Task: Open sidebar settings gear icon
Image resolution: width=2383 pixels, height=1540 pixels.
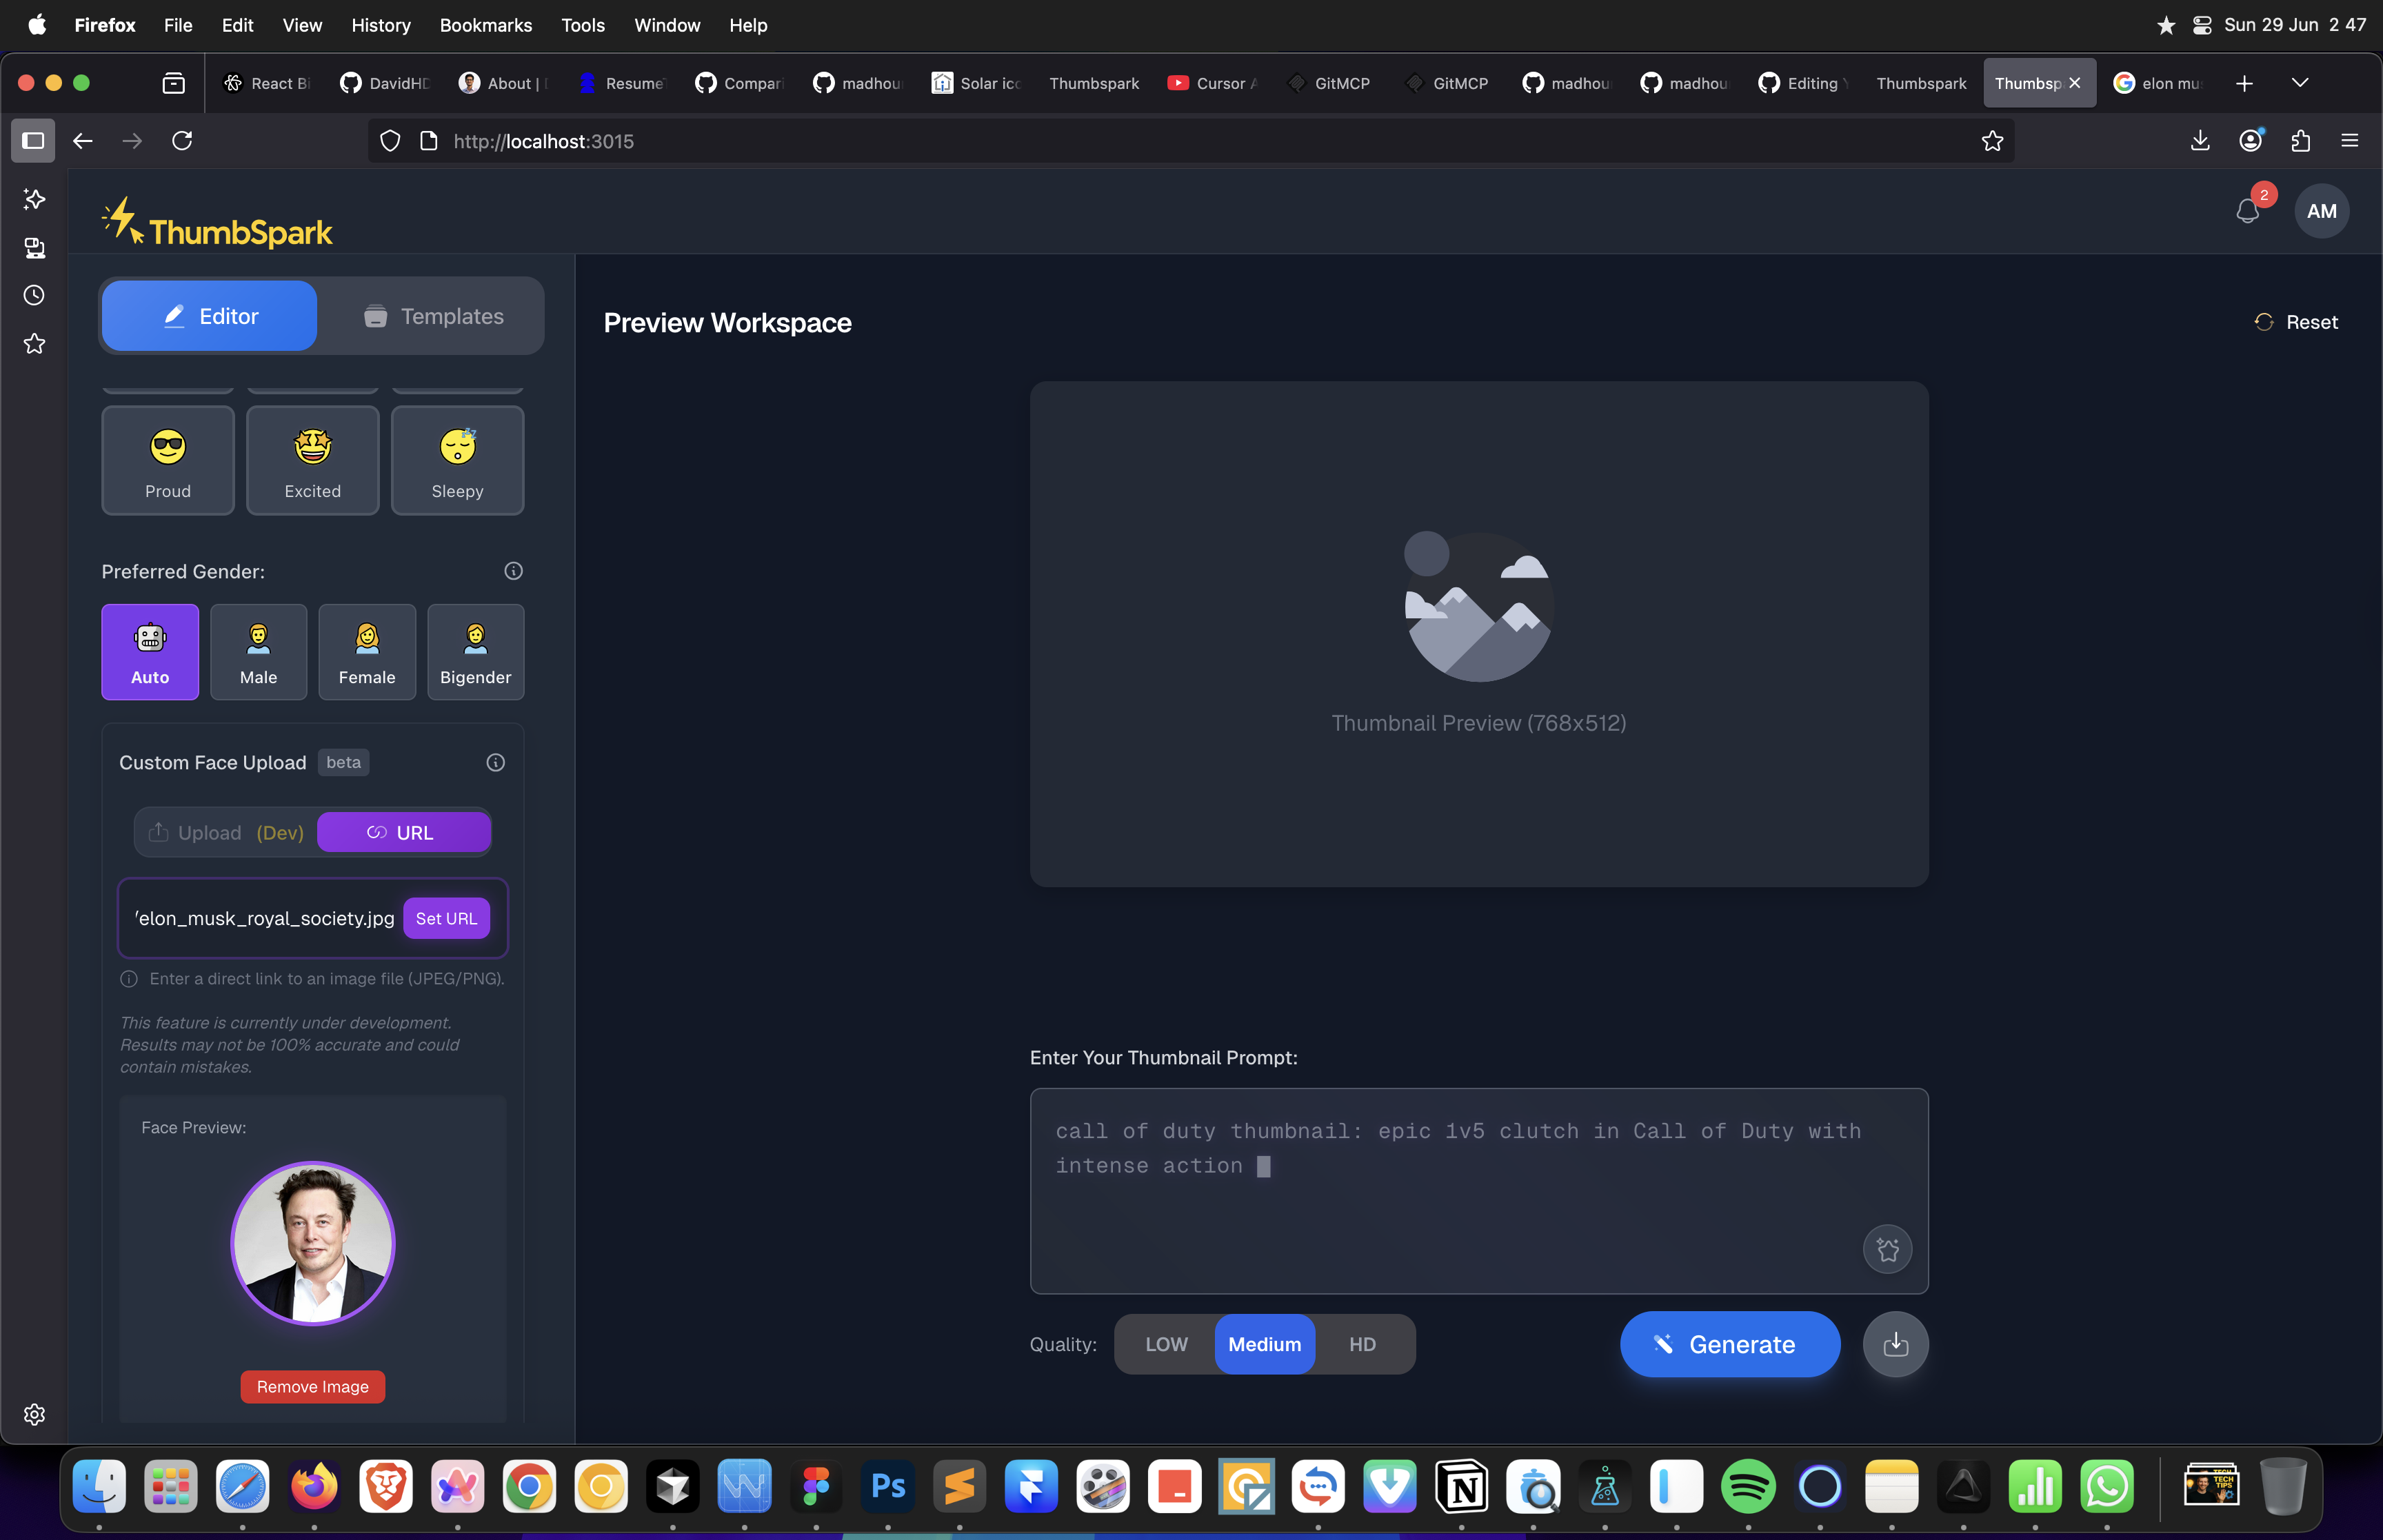Action: tap(34, 1414)
